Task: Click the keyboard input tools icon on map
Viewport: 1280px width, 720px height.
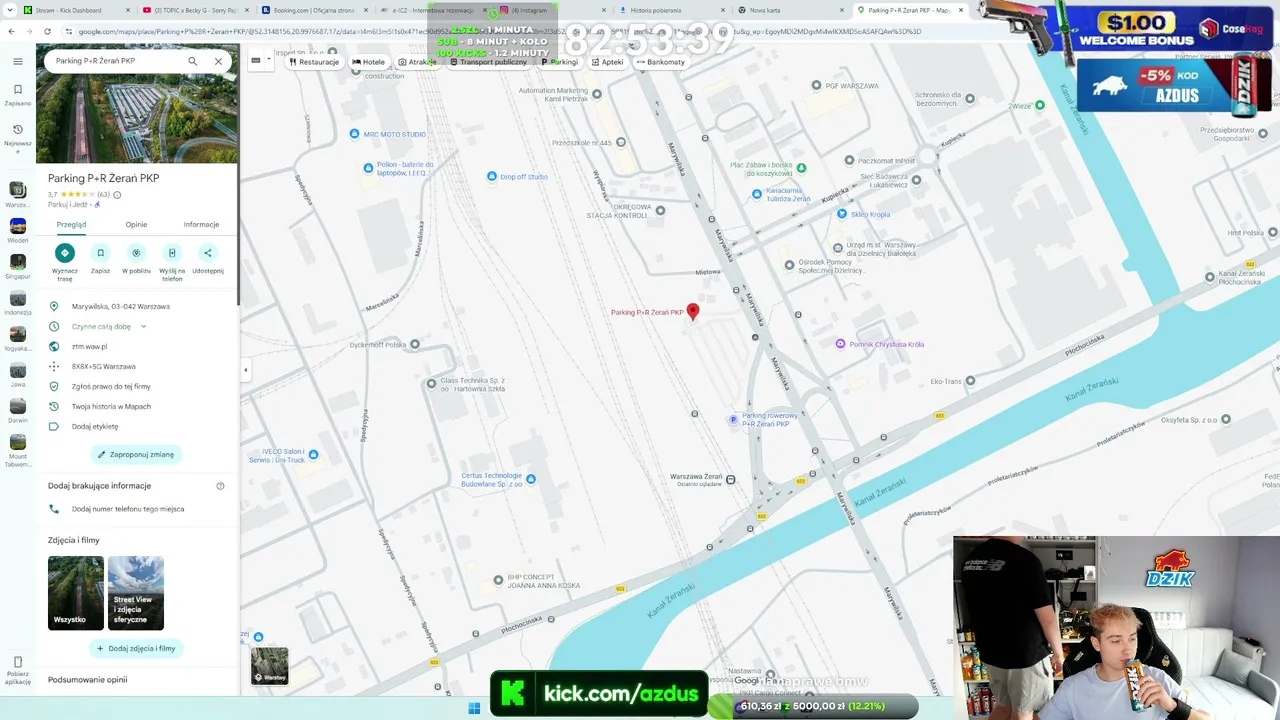Action: (256, 61)
